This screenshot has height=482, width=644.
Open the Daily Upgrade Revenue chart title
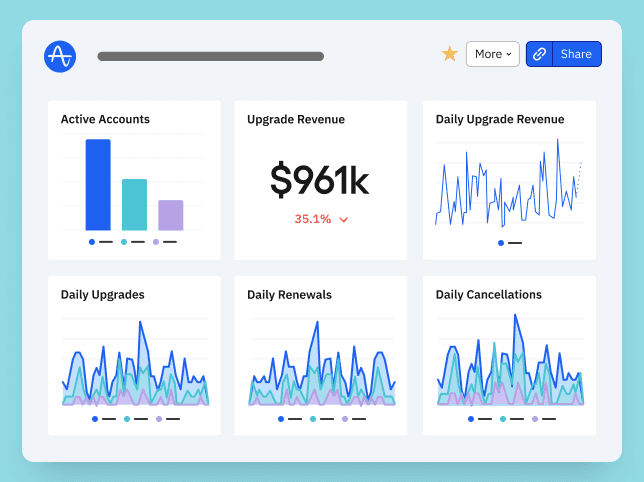click(499, 119)
